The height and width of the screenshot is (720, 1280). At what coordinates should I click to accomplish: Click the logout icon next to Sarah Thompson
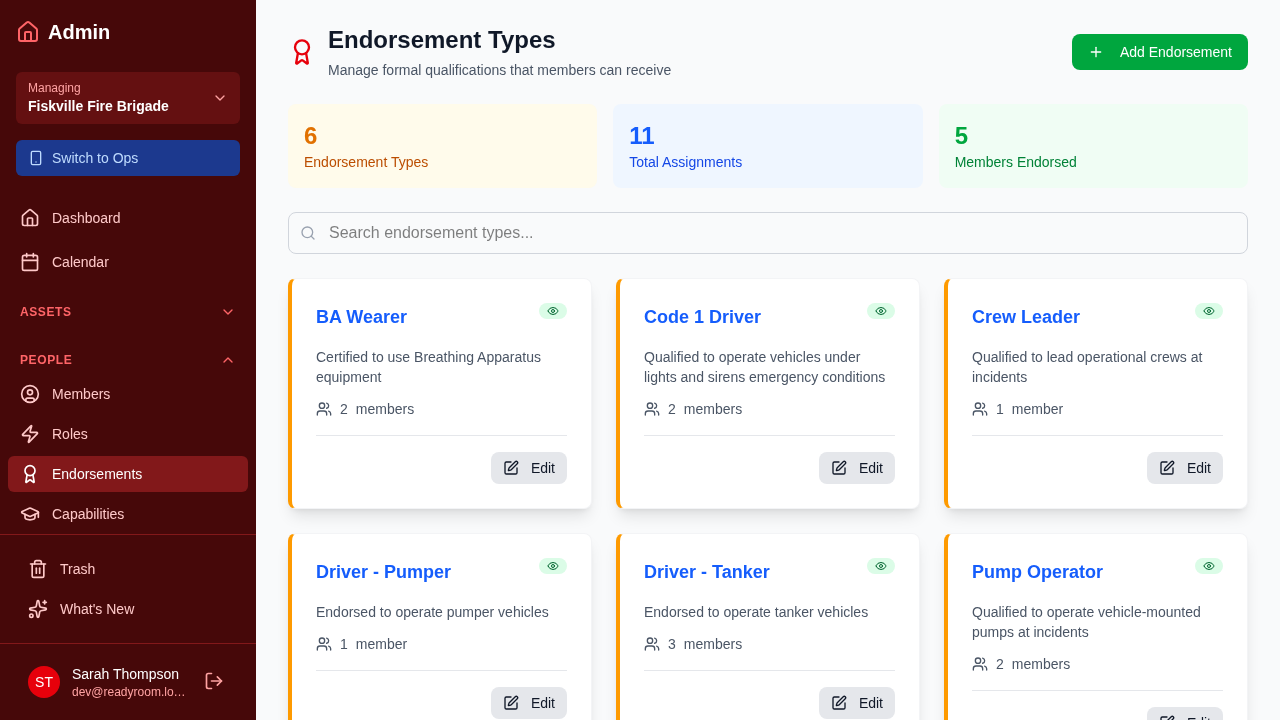coord(214,681)
